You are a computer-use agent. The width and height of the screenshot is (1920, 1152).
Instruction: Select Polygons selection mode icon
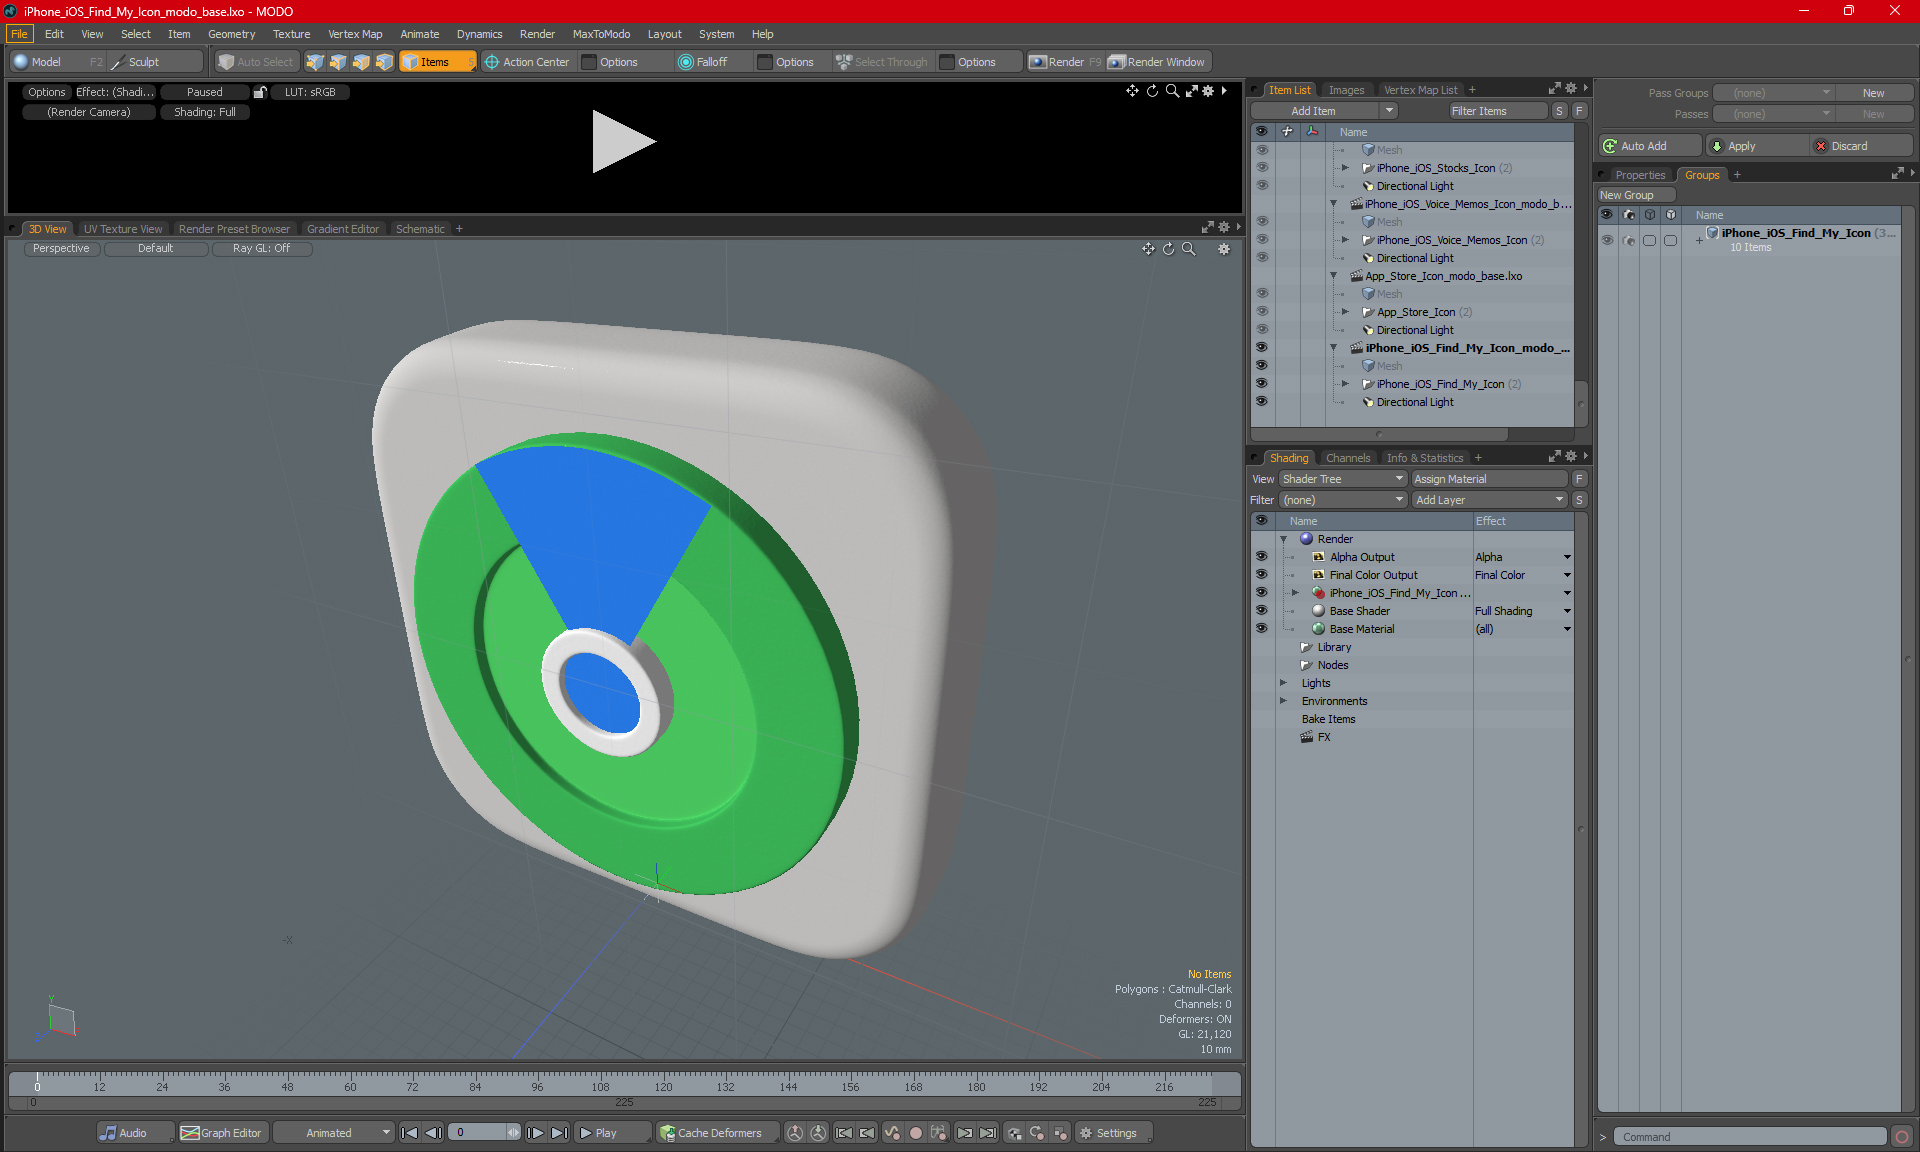pos(361,62)
